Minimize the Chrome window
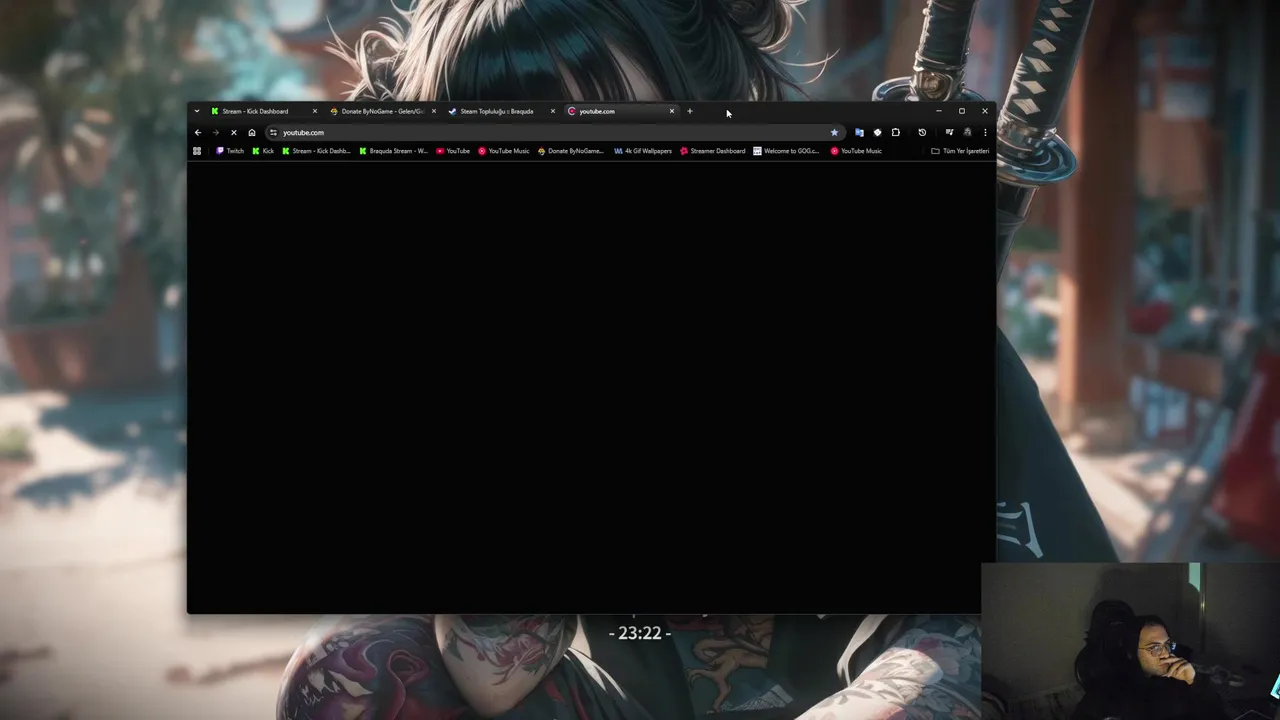The image size is (1280, 720). pos(939,111)
